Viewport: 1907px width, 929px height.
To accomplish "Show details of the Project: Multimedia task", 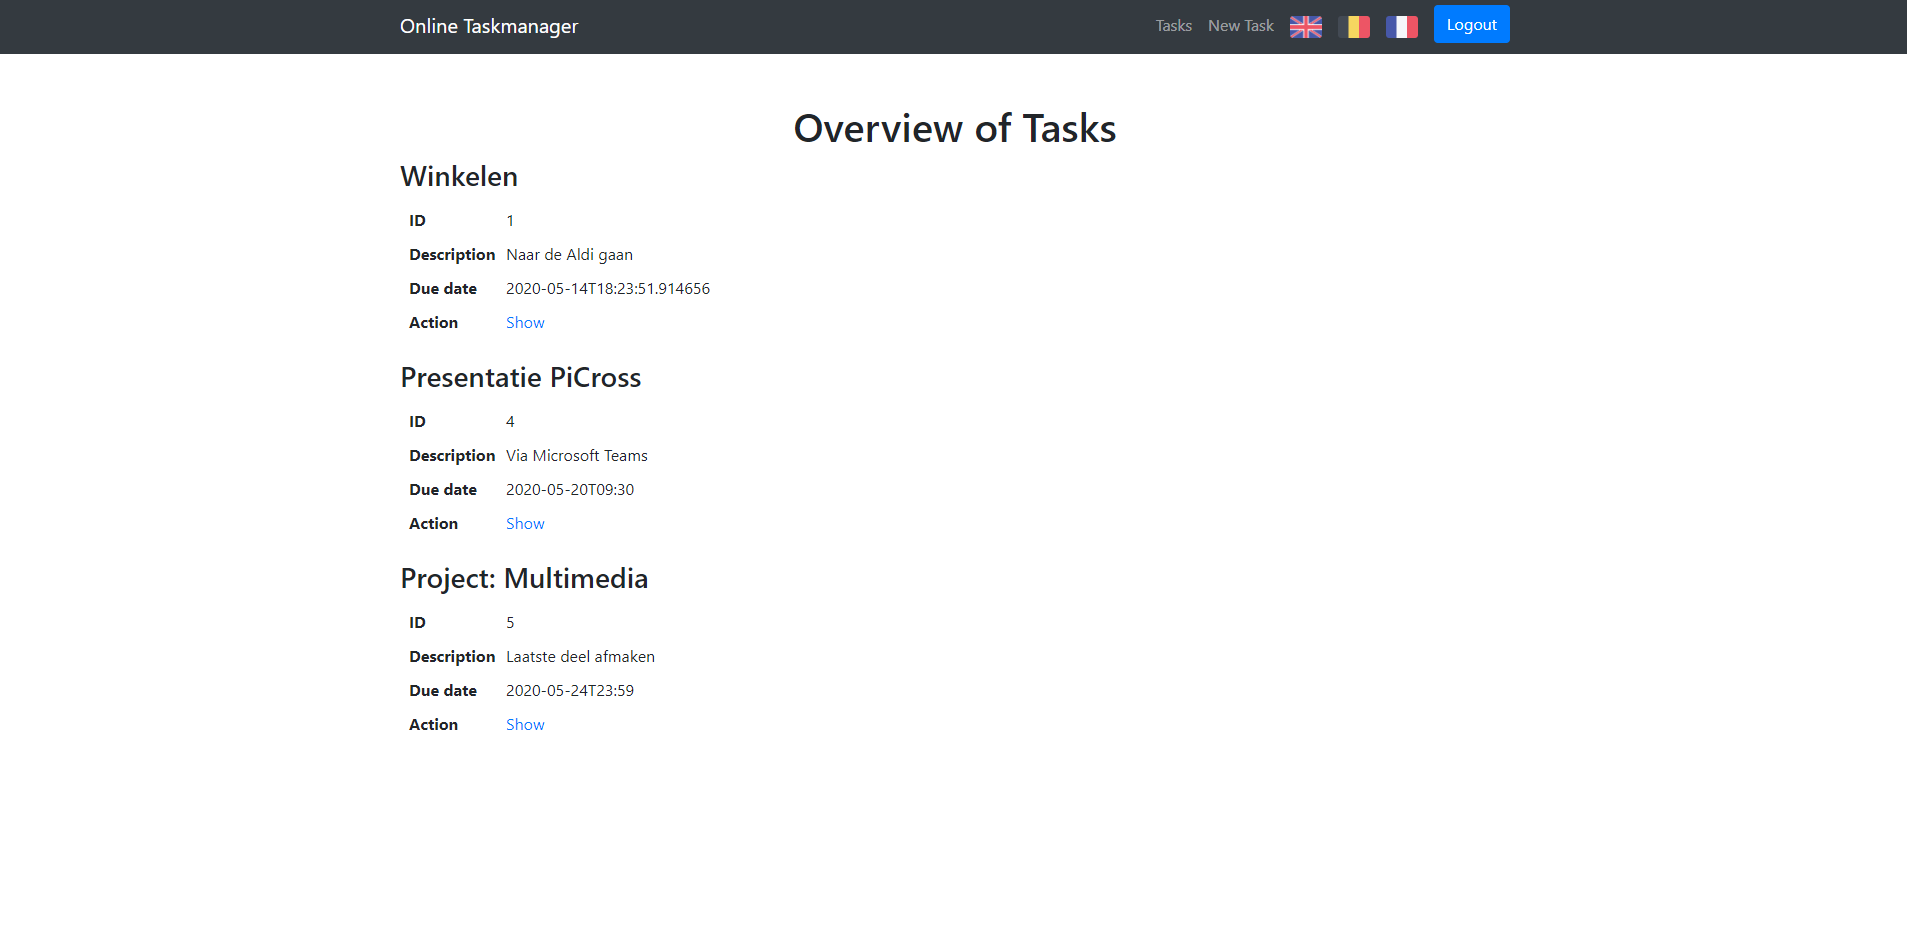I will pos(525,725).
